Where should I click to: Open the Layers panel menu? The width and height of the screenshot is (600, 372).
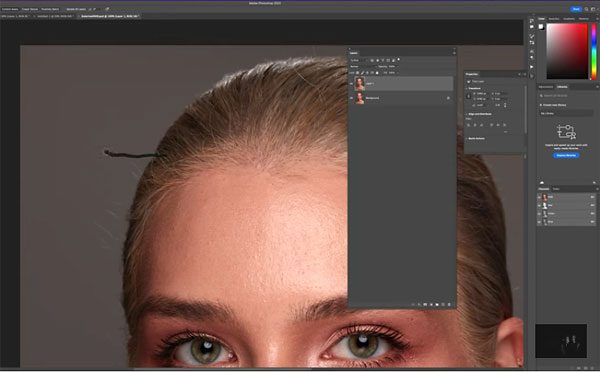pyautogui.click(x=454, y=53)
